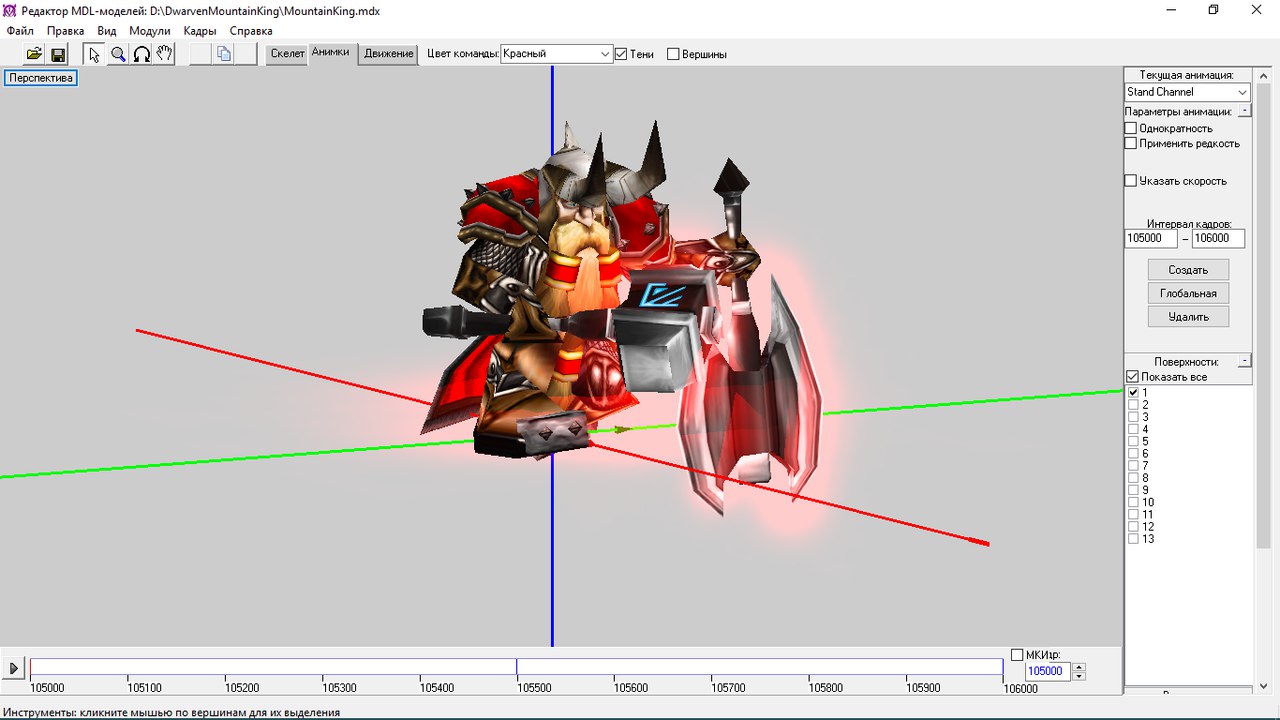The height and width of the screenshot is (720, 1280).
Task: Open the Вид menu
Action: 107,31
